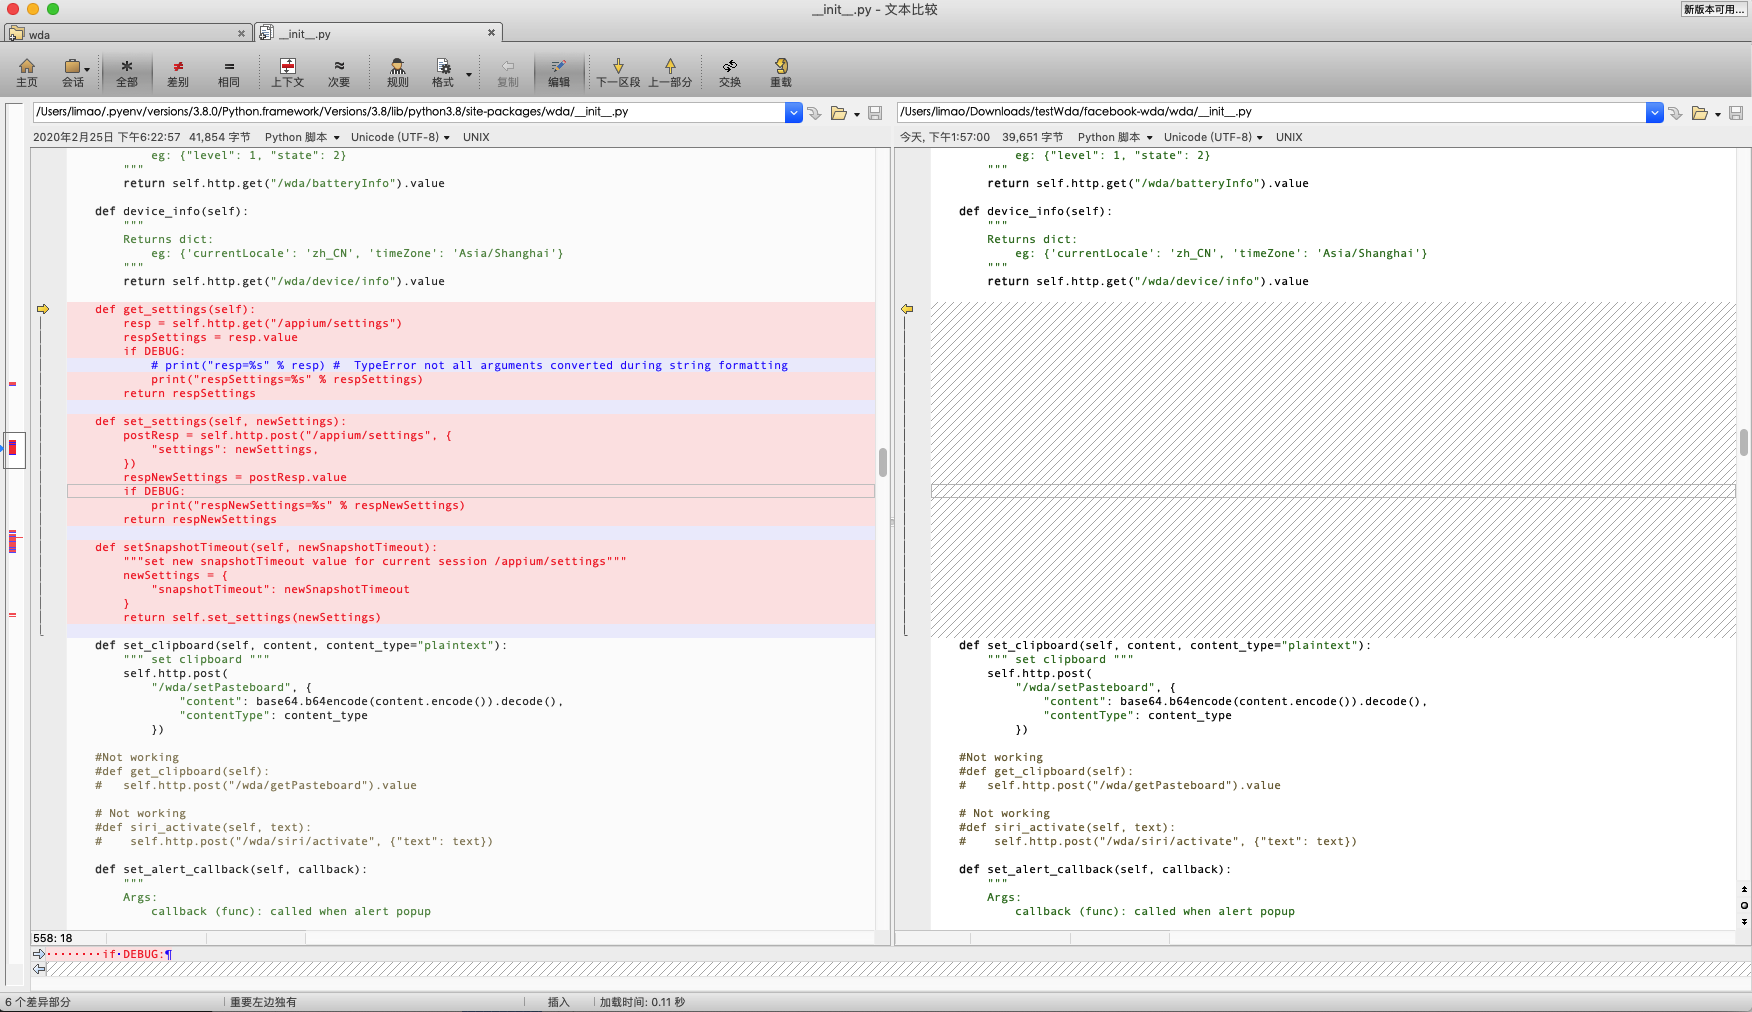
Task: Click the left Browse folder icon
Action: [x=839, y=113]
